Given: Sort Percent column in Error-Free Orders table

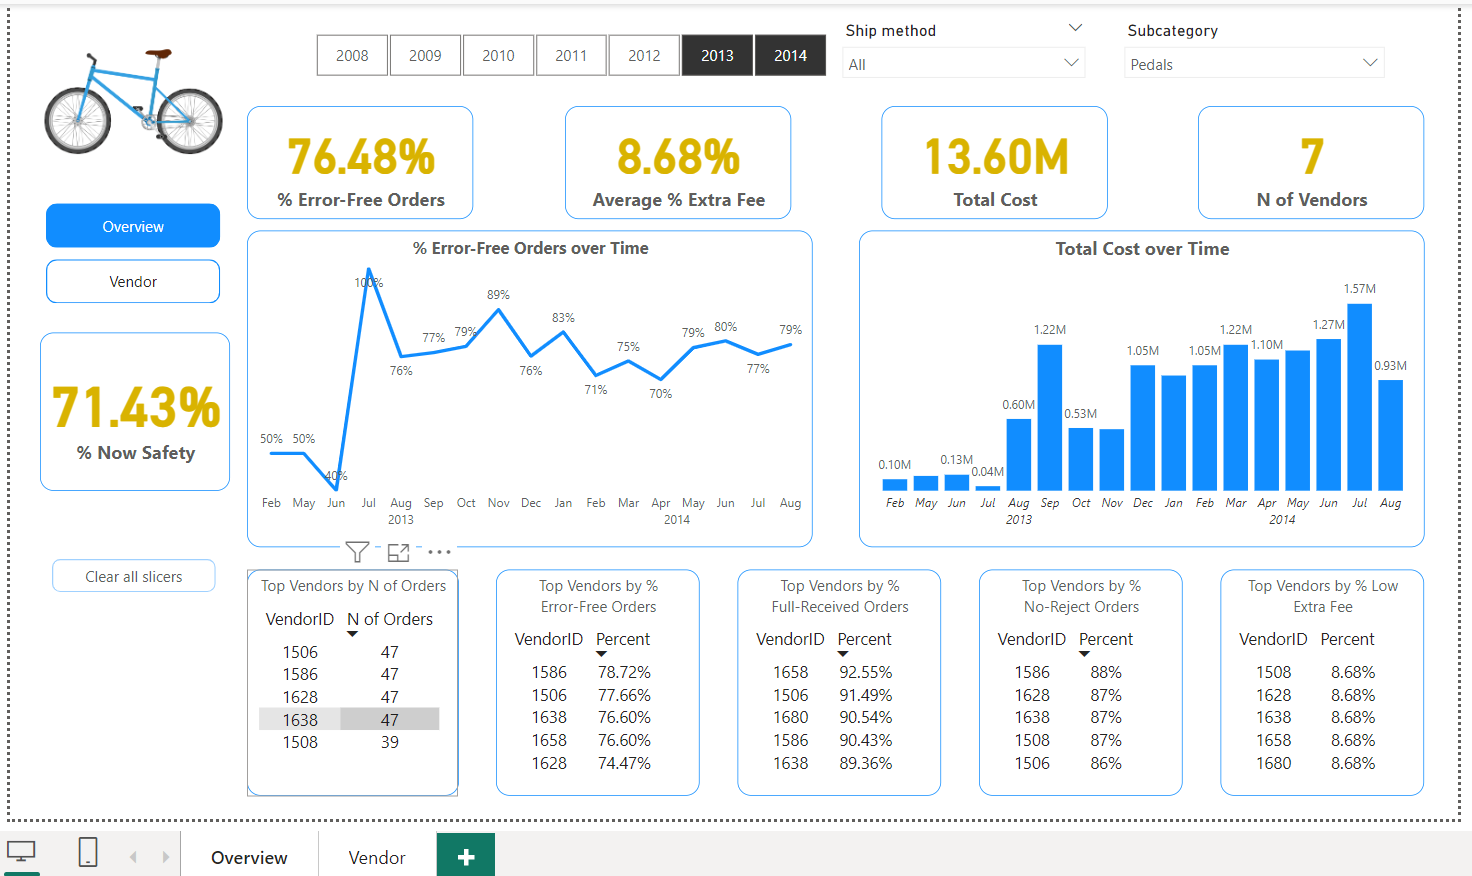Looking at the screenshot, I should 623,639.
